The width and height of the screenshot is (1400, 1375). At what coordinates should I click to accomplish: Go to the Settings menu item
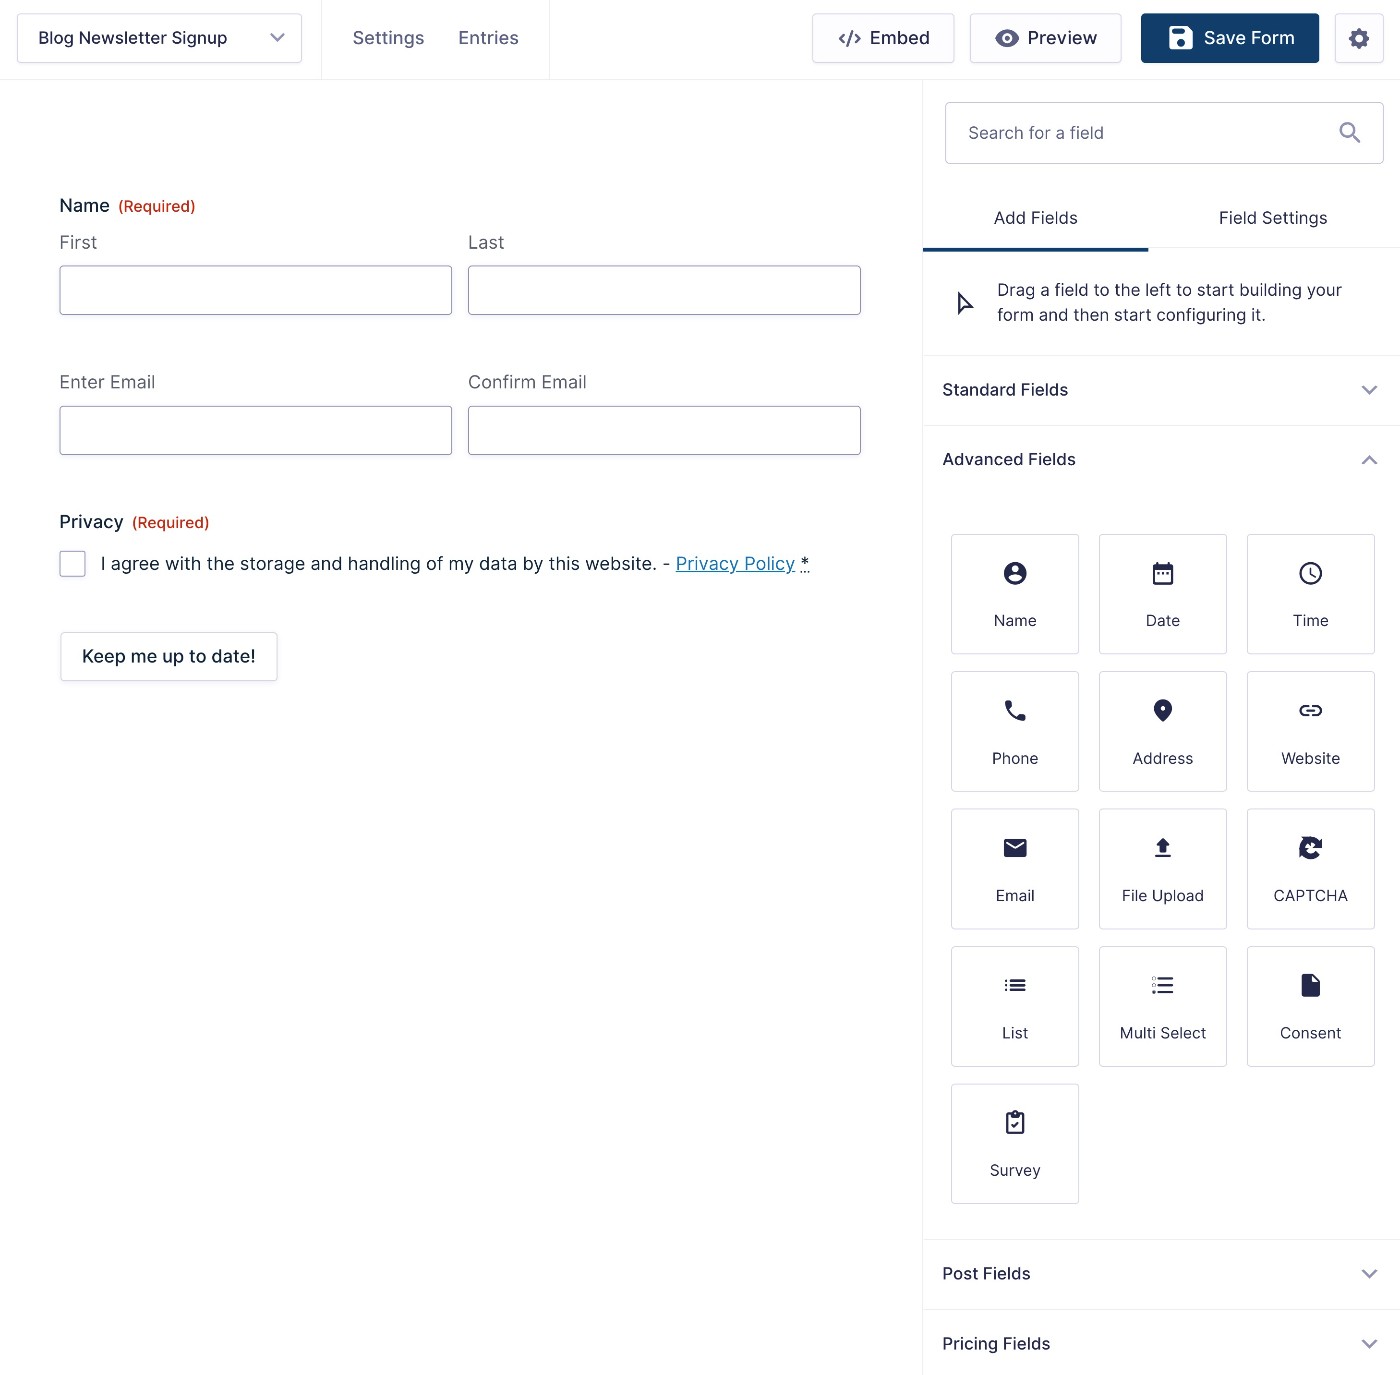[388, 37]
